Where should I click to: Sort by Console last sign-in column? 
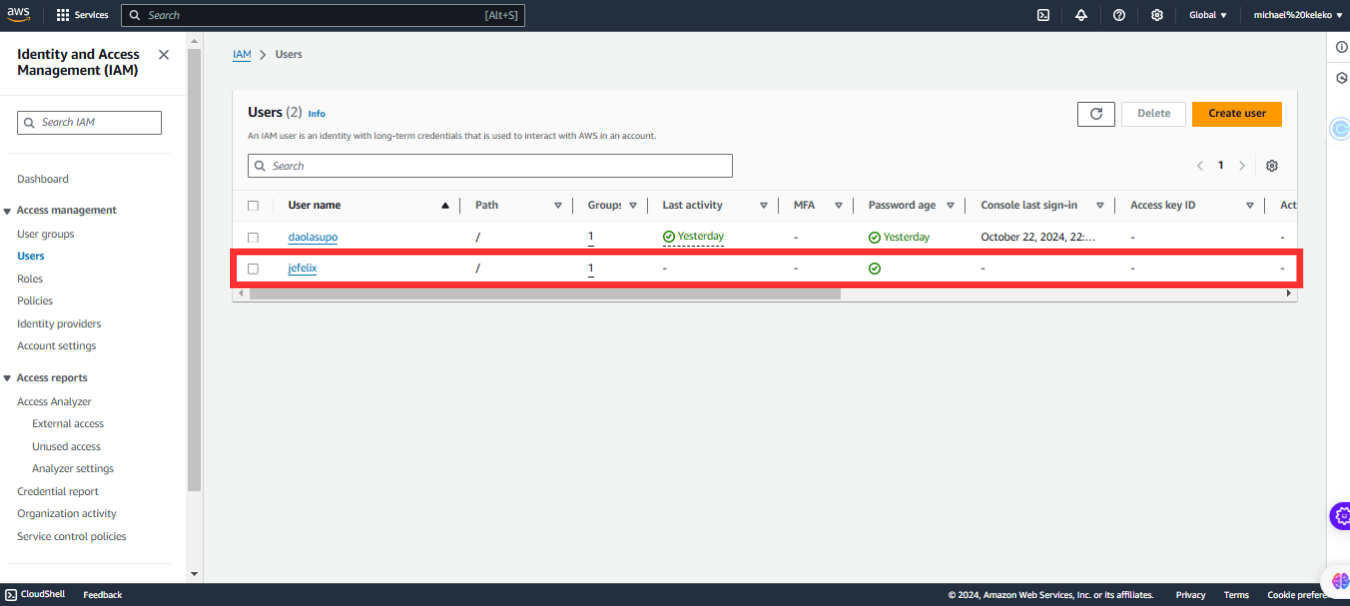click(x=1100, y=205)
